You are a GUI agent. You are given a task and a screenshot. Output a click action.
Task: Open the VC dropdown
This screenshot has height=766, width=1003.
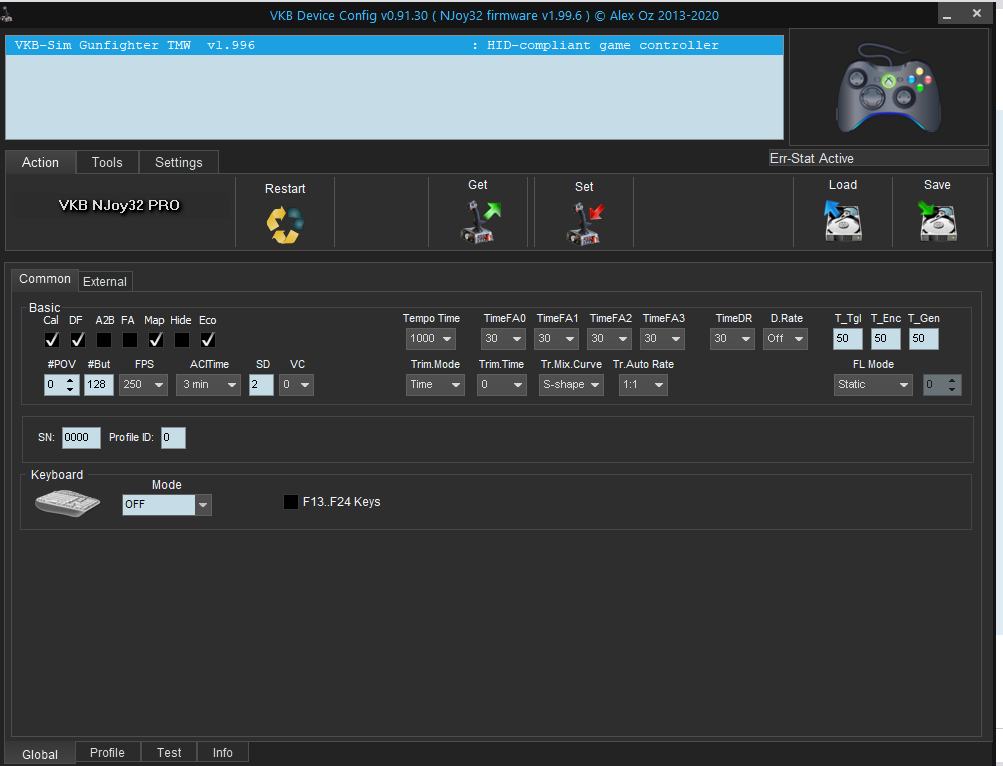(296, 385)
